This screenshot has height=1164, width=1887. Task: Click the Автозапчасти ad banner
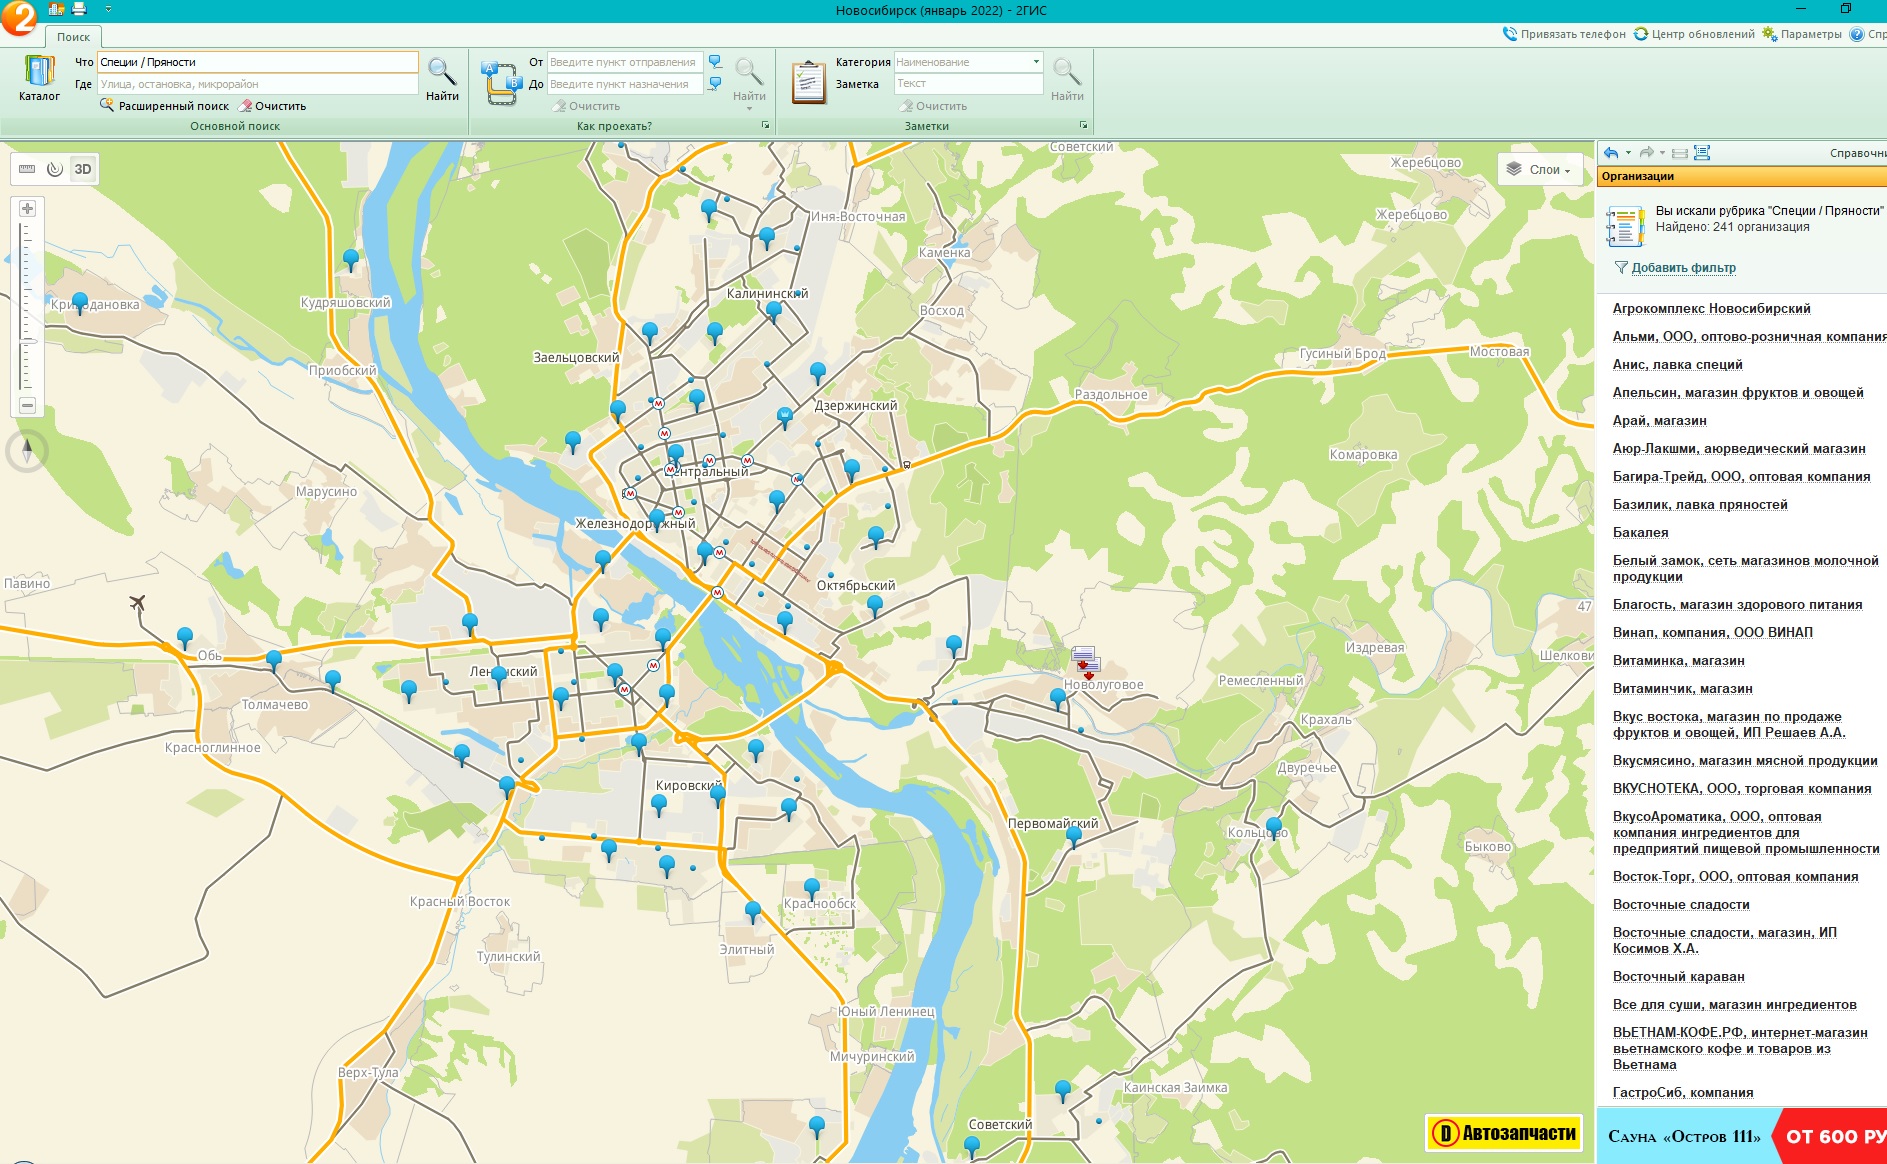pyautogui.click(x=1504, y=1133)
